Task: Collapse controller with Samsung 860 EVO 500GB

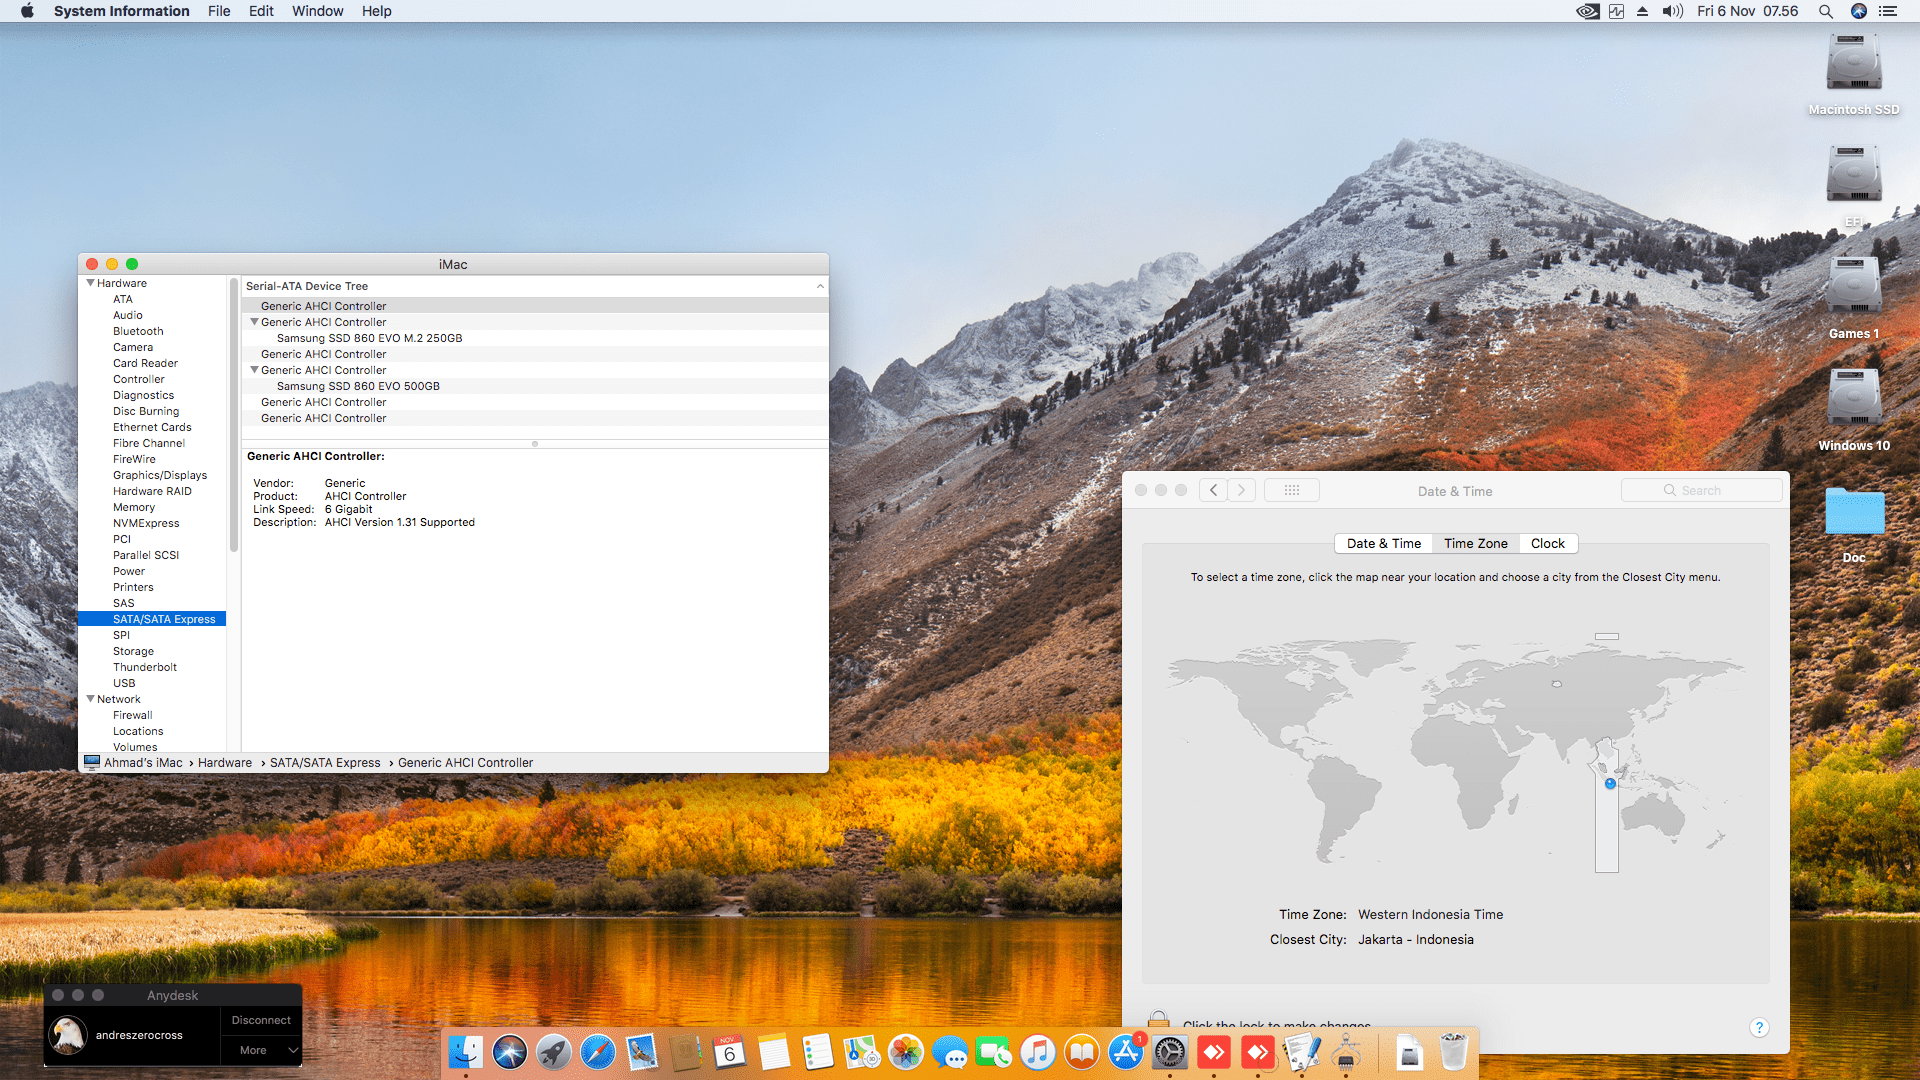Action: (254, 370)
